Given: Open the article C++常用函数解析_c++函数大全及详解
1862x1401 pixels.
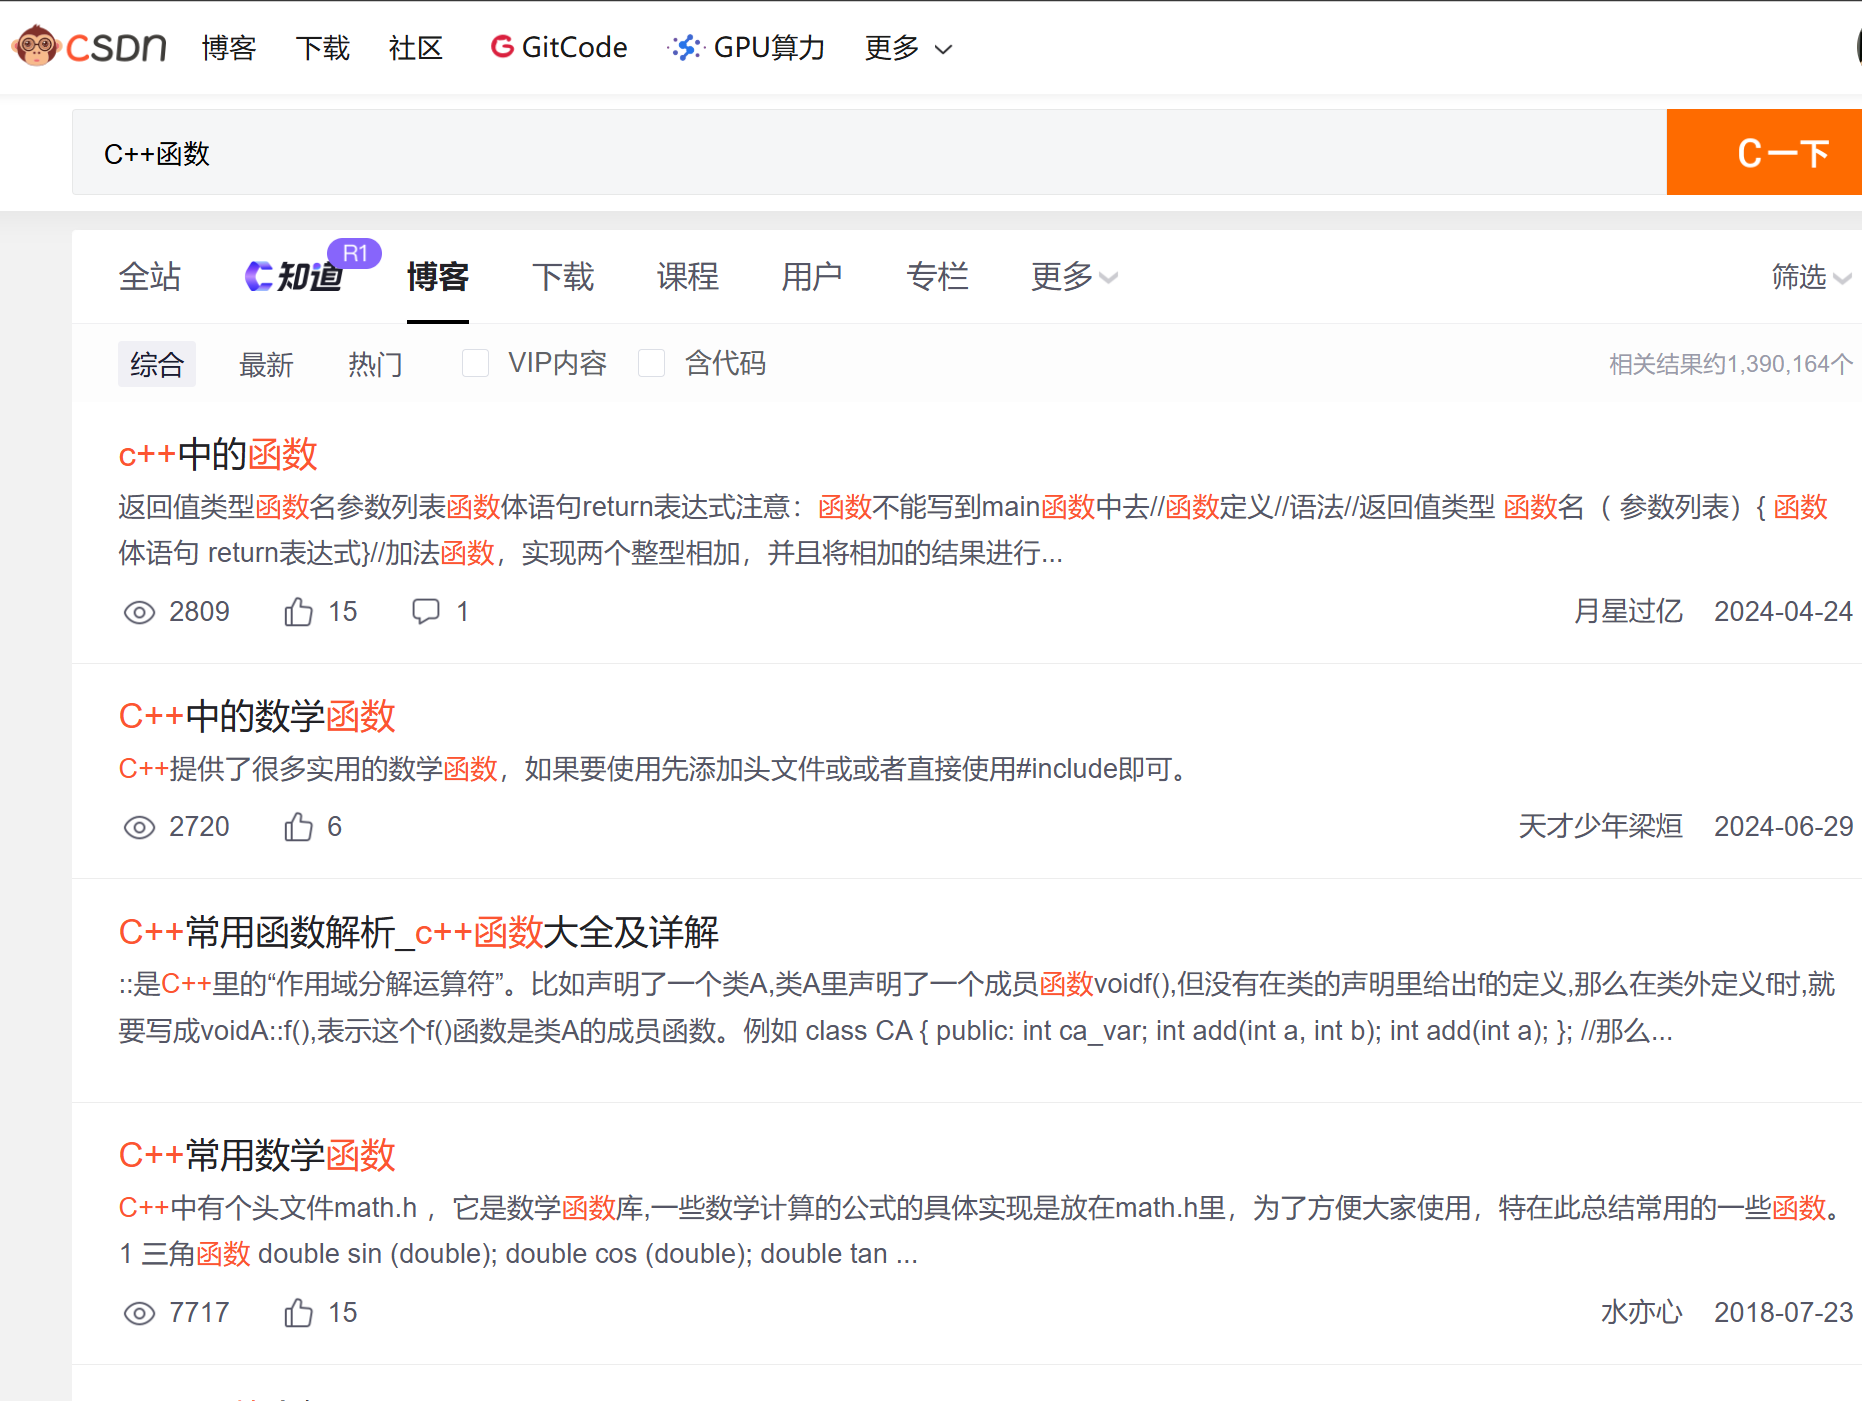Looking at the screenshot, I should click(418, 932).
